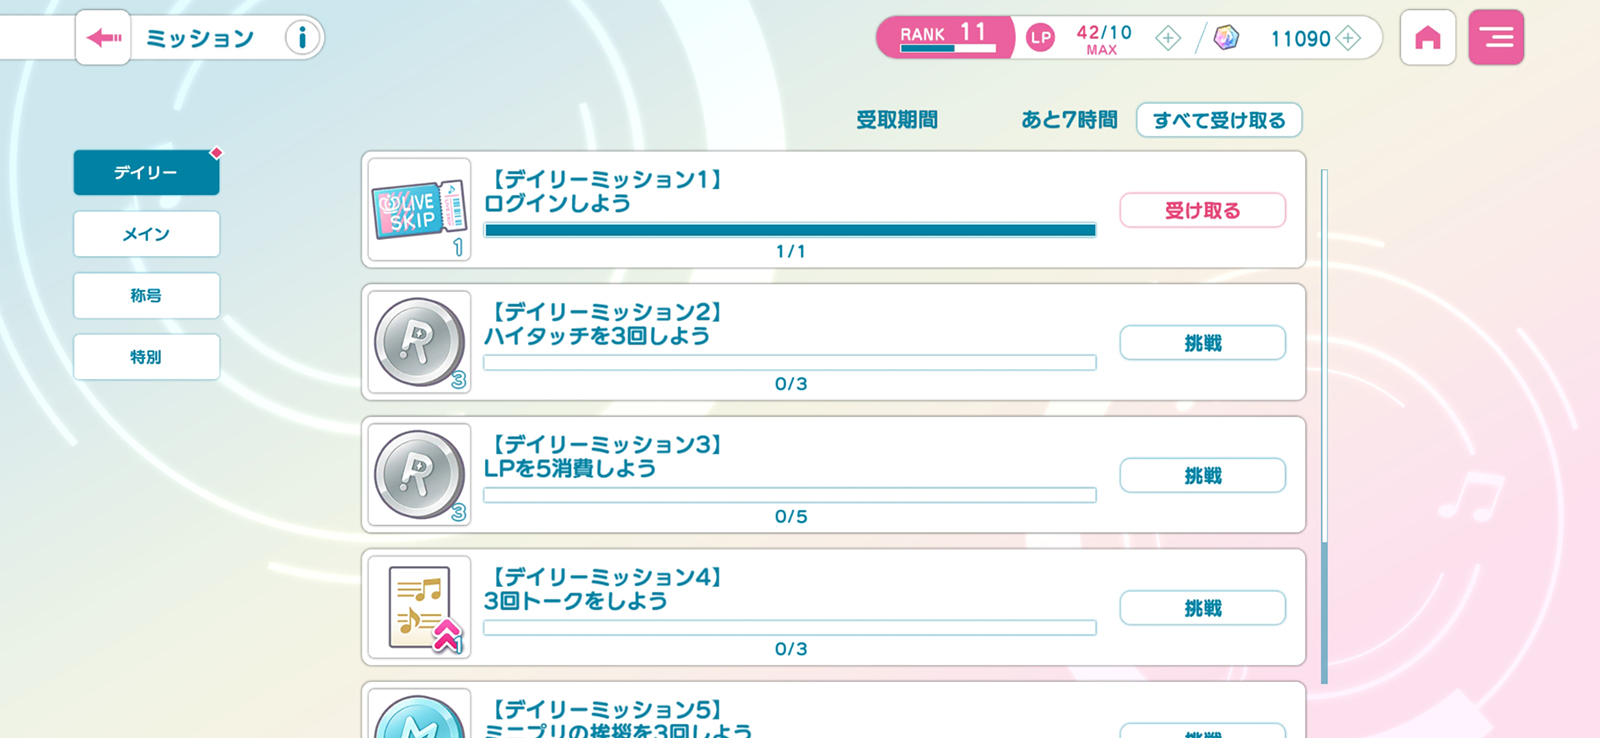Screen dimensions: 1600x738
Task: Open the pink hamburger menu
Action: (x=1496, y=38)
